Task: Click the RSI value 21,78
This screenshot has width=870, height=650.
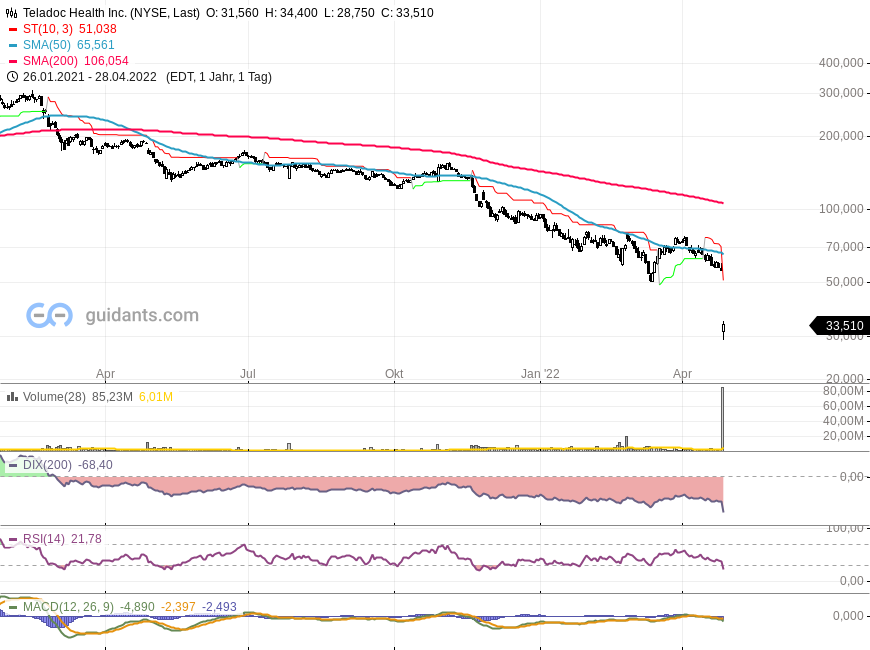Action: point(87,539)
